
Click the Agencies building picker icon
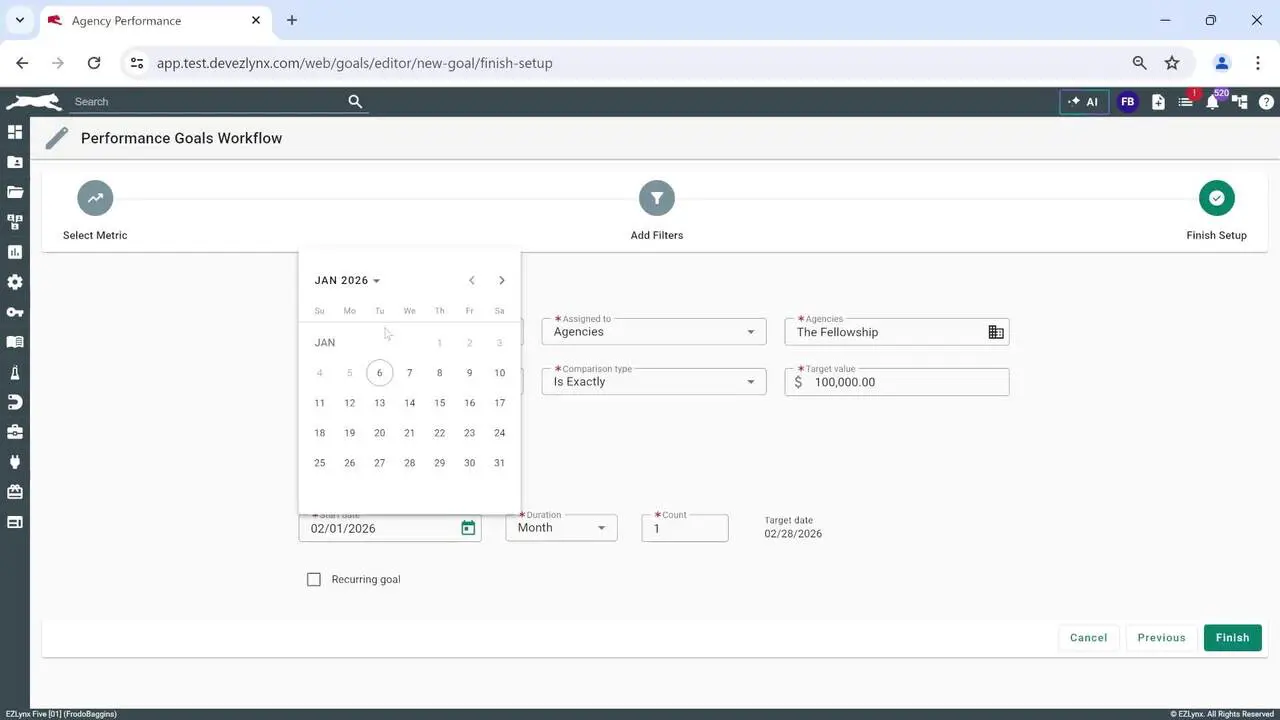pos(996,332)
